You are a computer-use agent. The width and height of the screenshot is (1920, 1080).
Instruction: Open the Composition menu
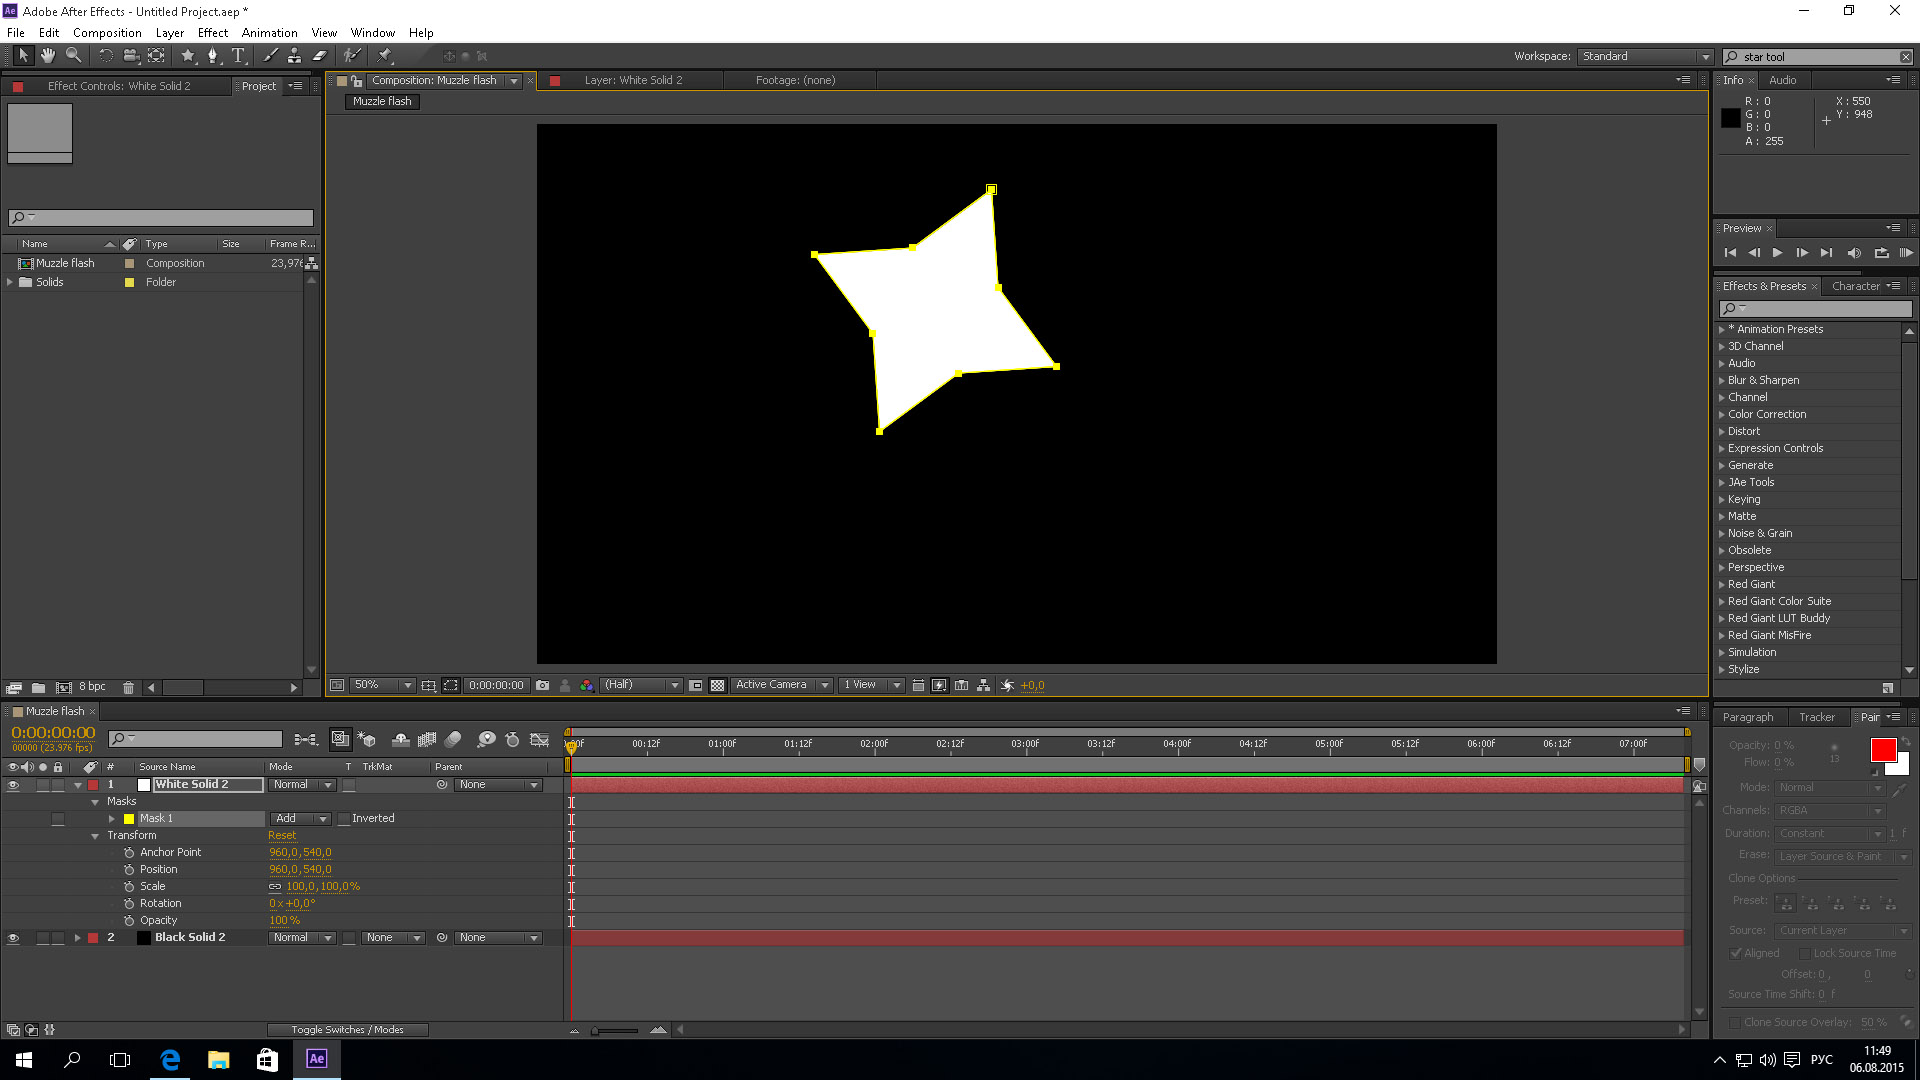point(105,33)
